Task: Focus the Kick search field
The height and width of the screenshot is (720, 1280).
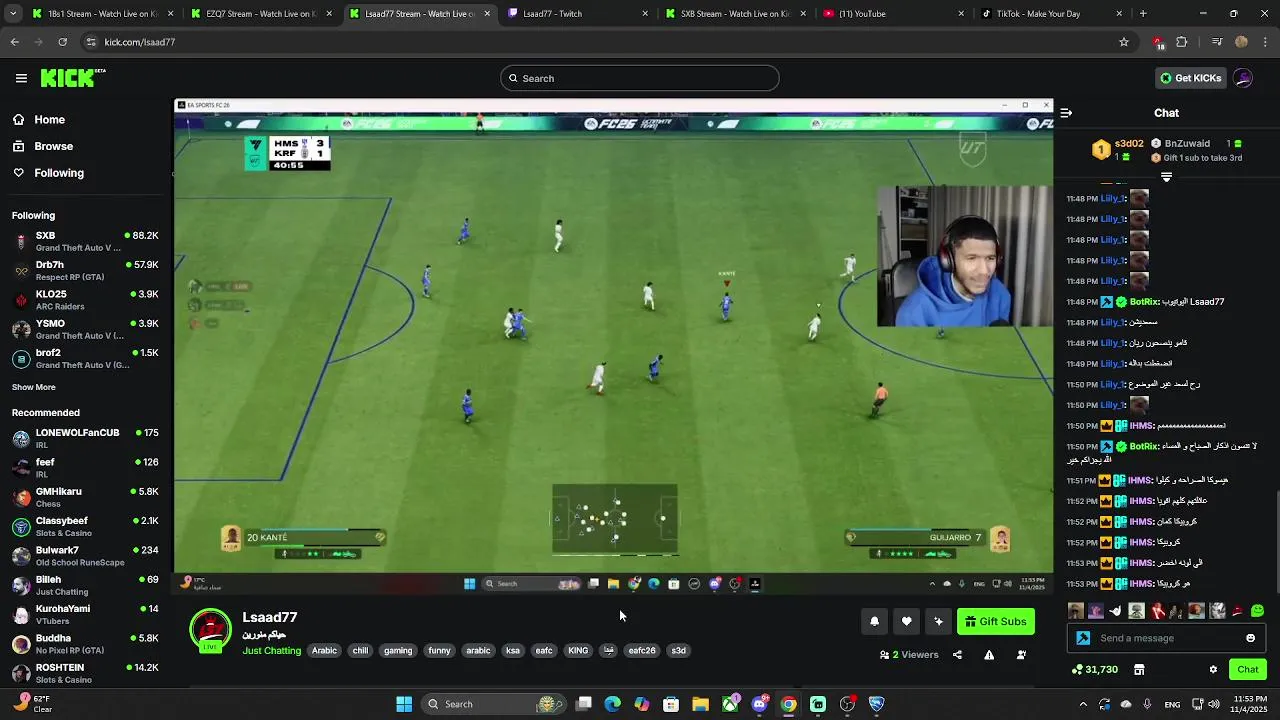Action: click(640, 78)
